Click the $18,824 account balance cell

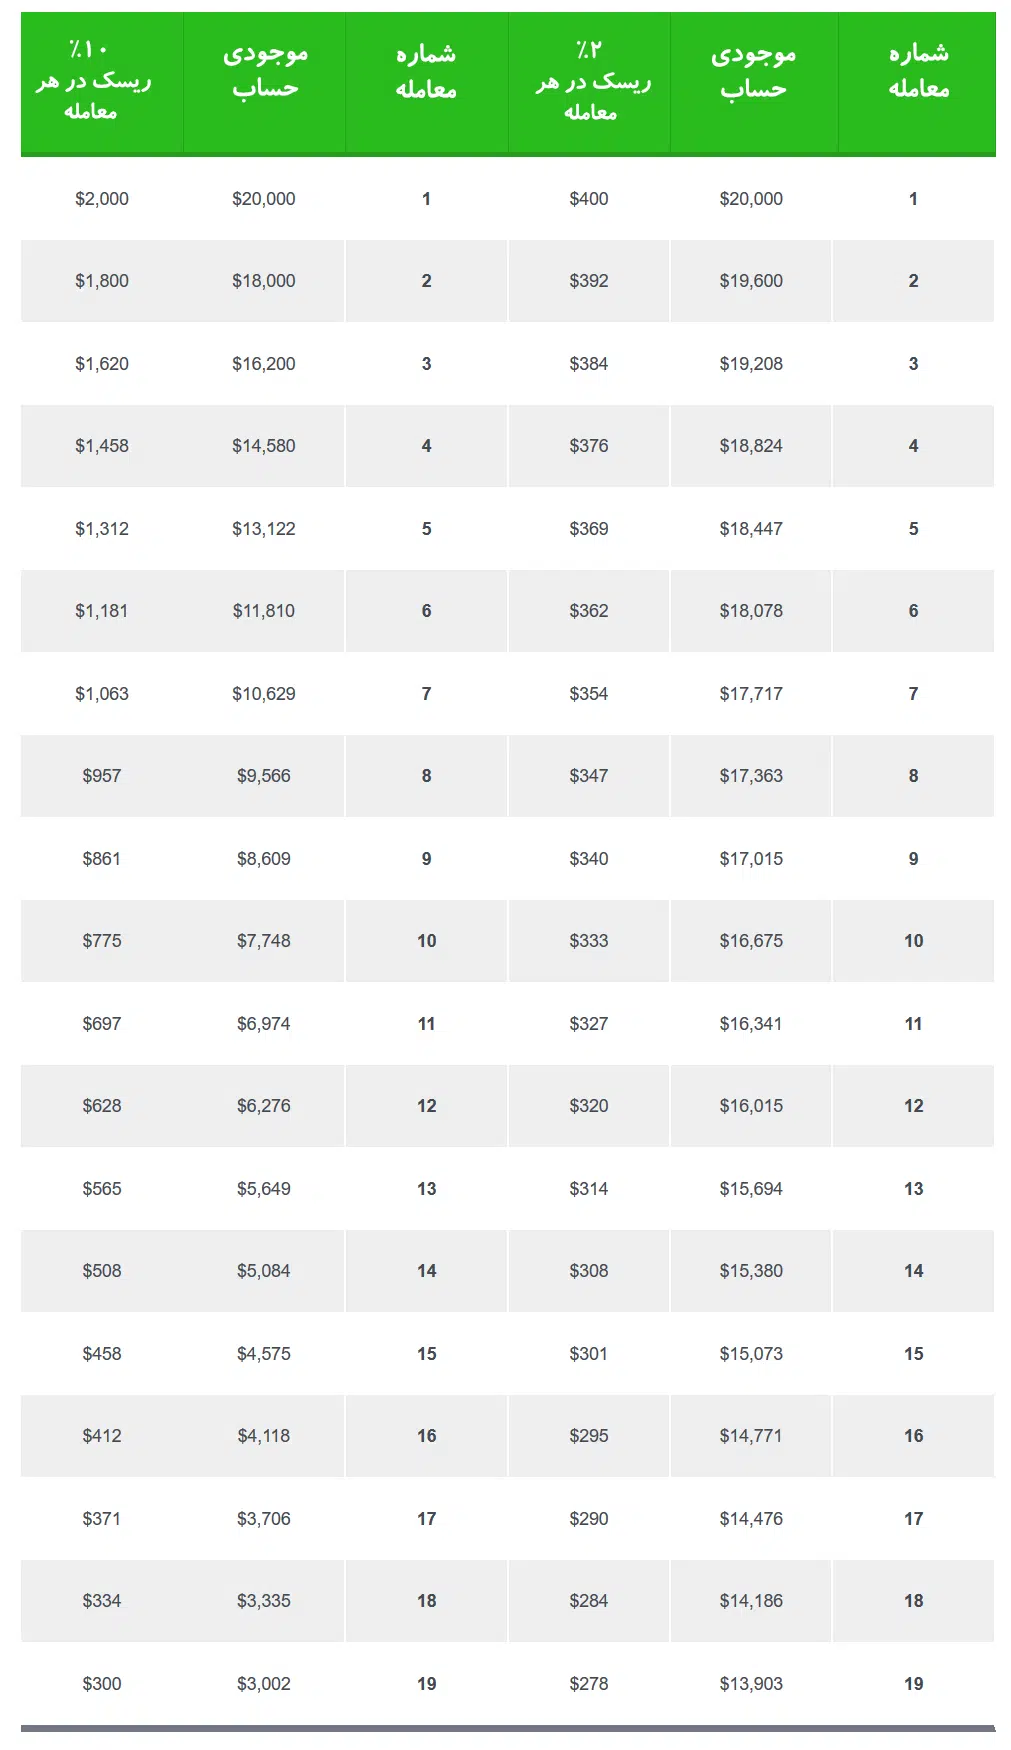pyautogui.click(x=751, y=446)
